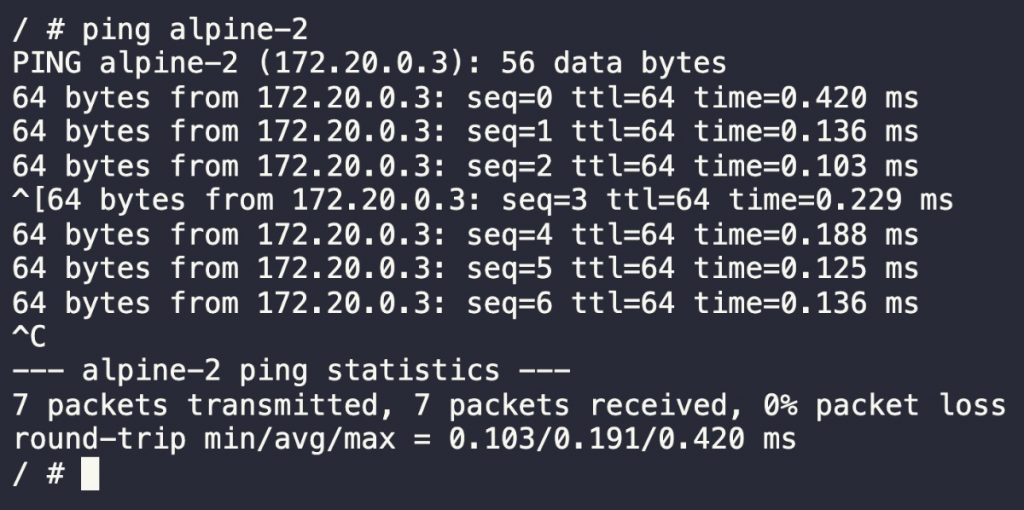Click the seq=1 reply line
Viewport: 1024px width, 510px height.
point(464,132)
